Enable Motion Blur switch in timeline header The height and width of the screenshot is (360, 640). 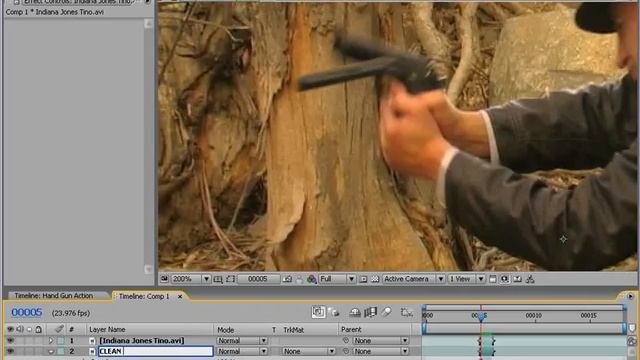click(386, 313)
